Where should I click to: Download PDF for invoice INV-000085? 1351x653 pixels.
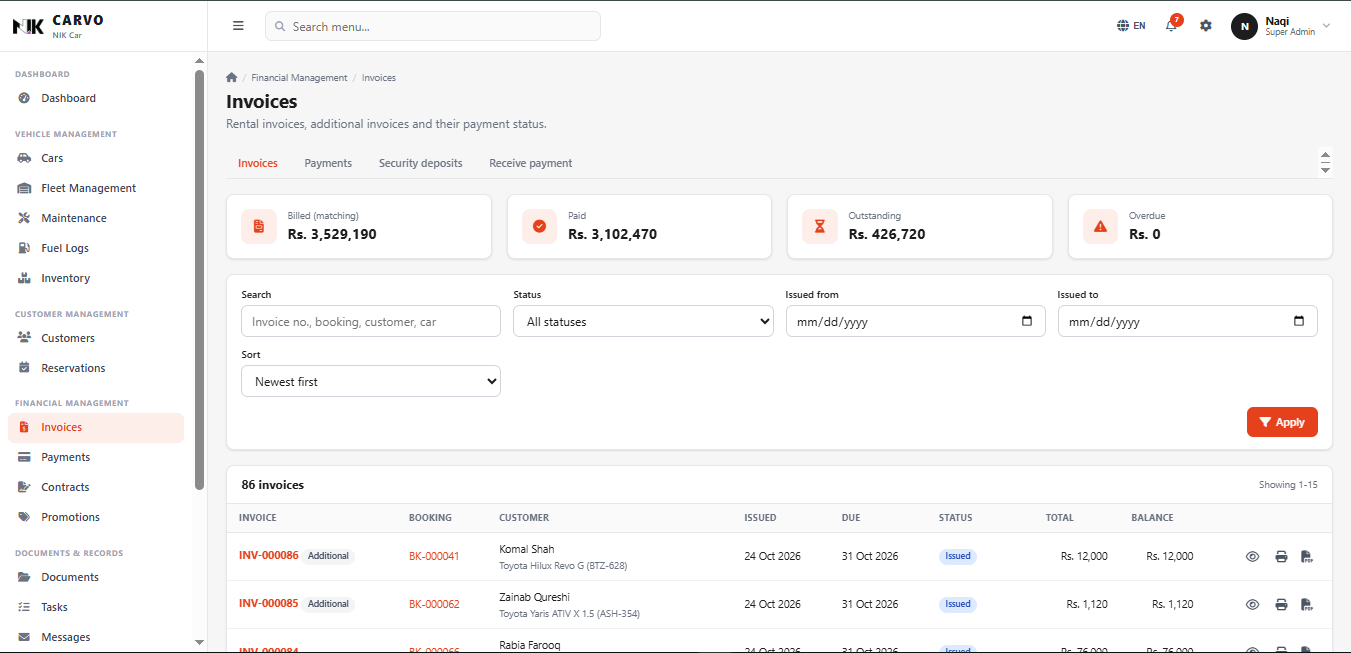(1306, 605)
